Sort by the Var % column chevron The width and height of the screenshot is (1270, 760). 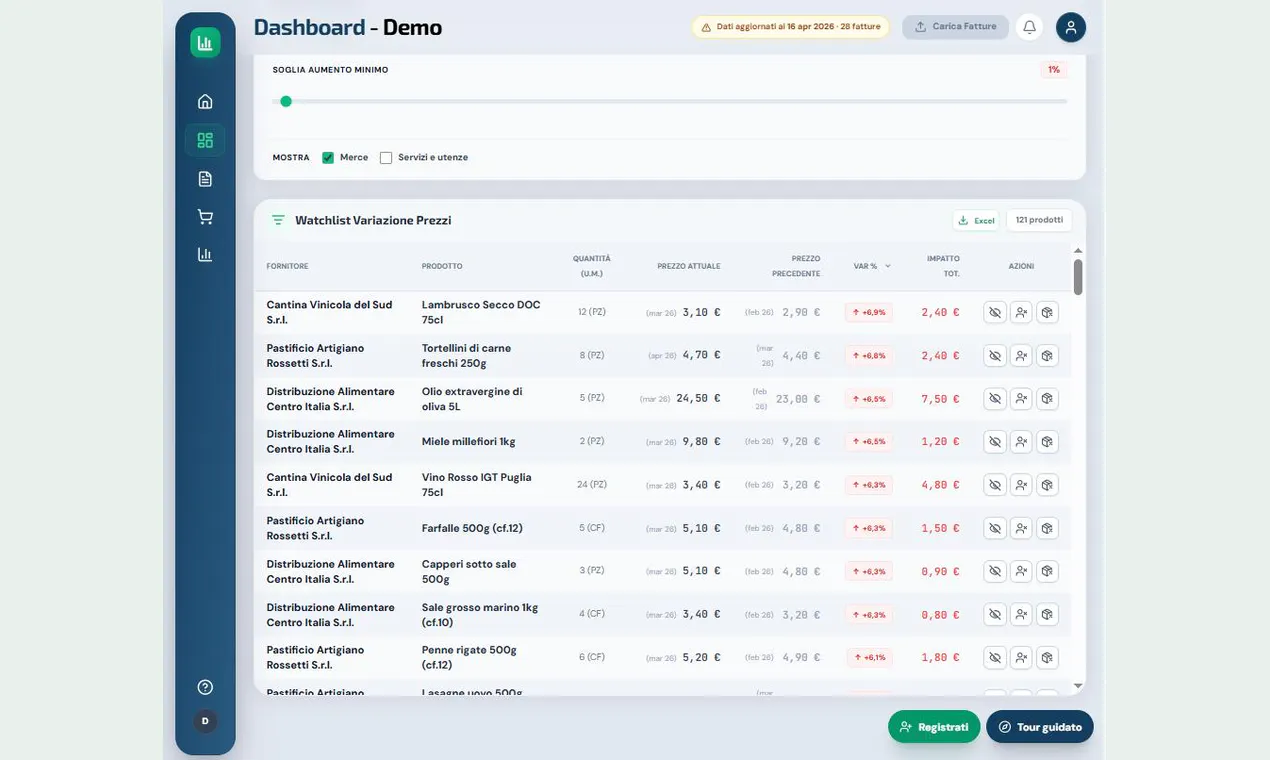[x=887, y=266]
